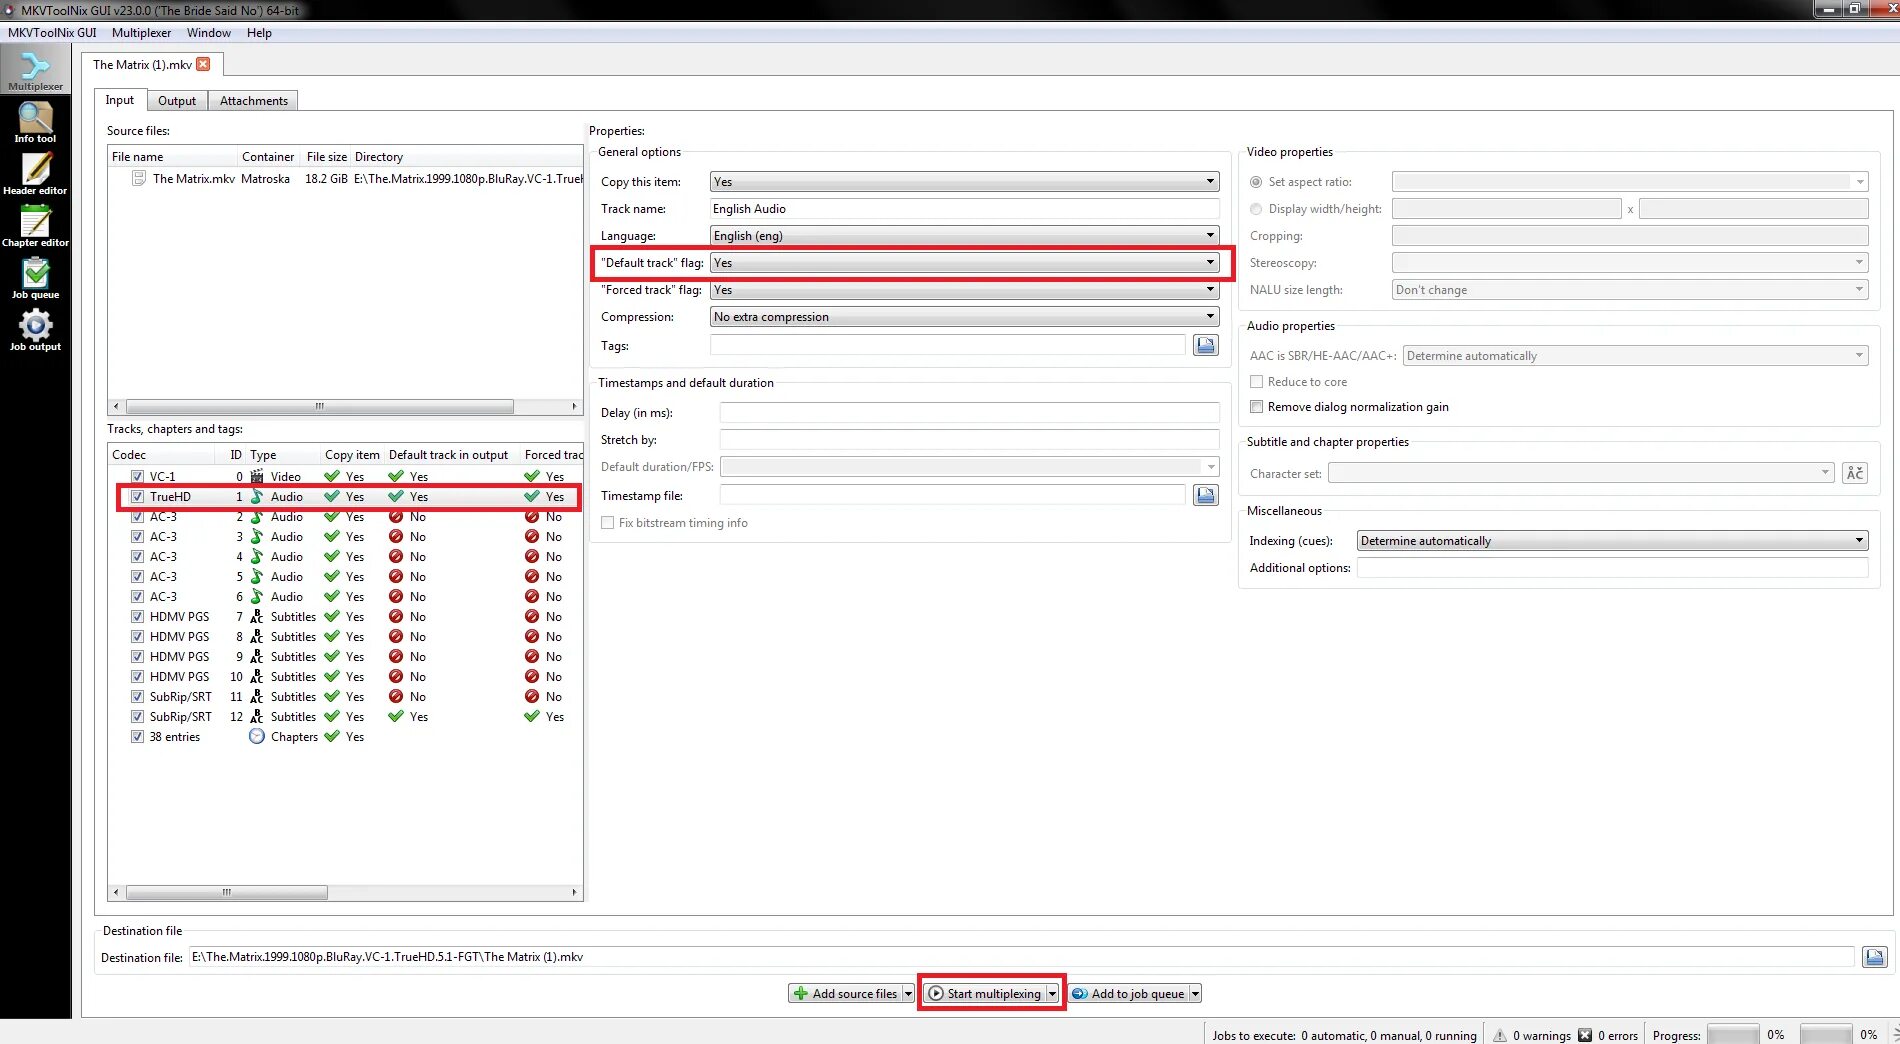This screenshot has height=1044, width=1900.
Task: Click into the Track name field
Action: coord(964,208)
